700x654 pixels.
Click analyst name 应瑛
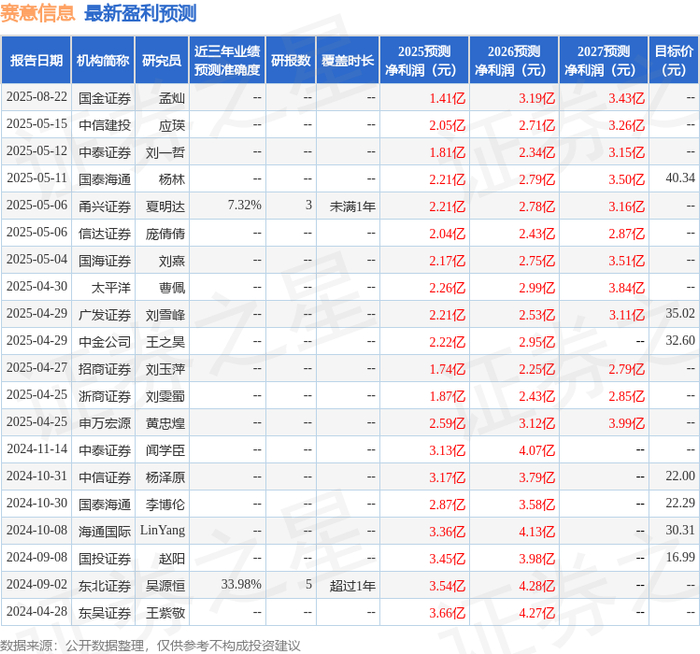172,125
